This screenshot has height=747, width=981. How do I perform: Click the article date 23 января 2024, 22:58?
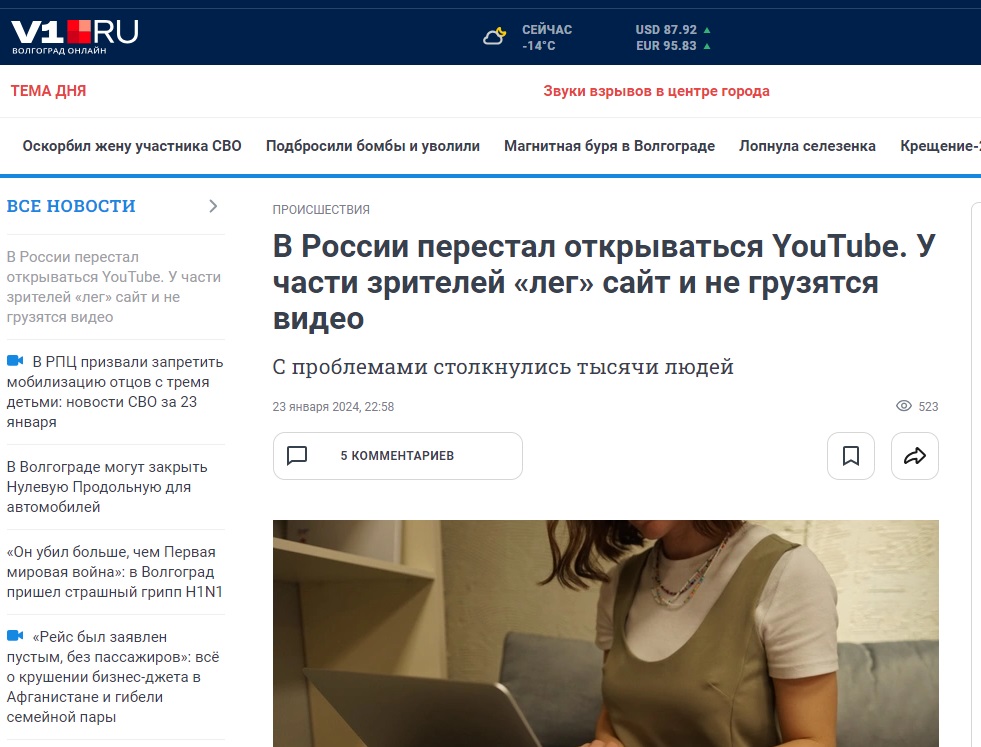coord(333,407)
